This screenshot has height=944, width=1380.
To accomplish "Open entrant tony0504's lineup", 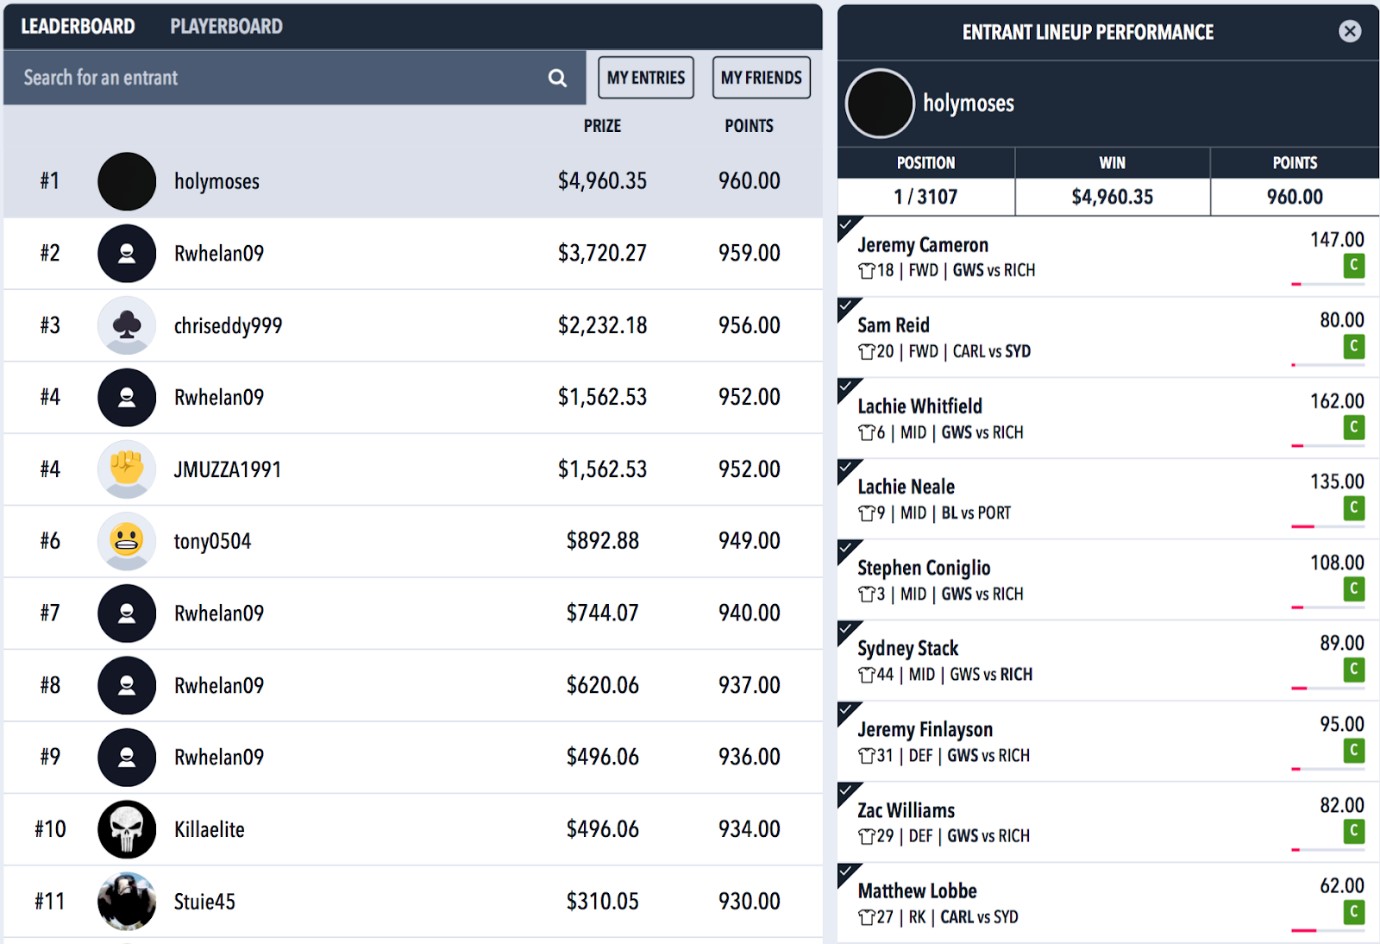I will click(x=213, y=542).
